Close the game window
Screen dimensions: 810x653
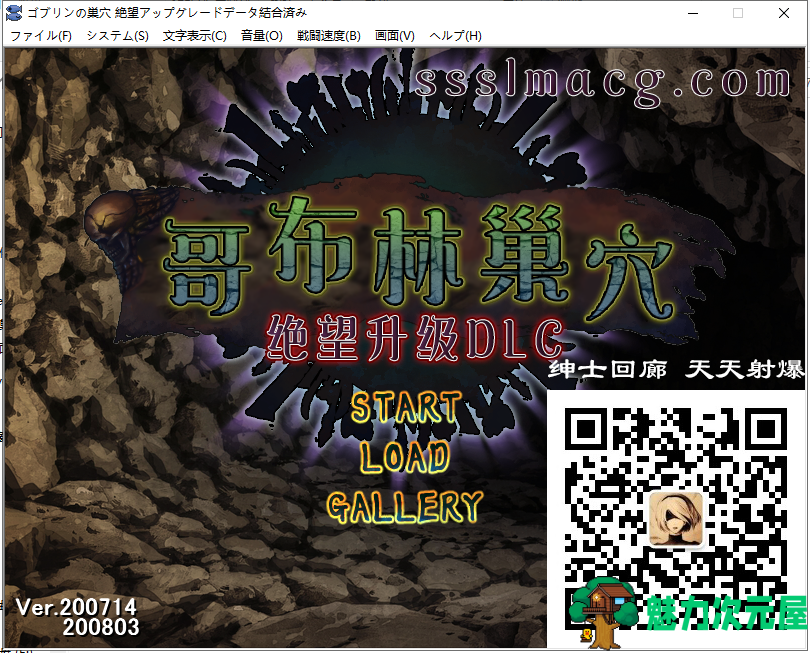coord(784,13)
